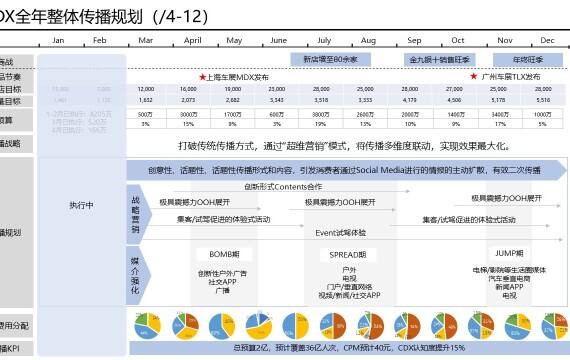Screen dimensions: 570x360
Task: Click the Sep month label on the timeline
Action: pos(414,40)
